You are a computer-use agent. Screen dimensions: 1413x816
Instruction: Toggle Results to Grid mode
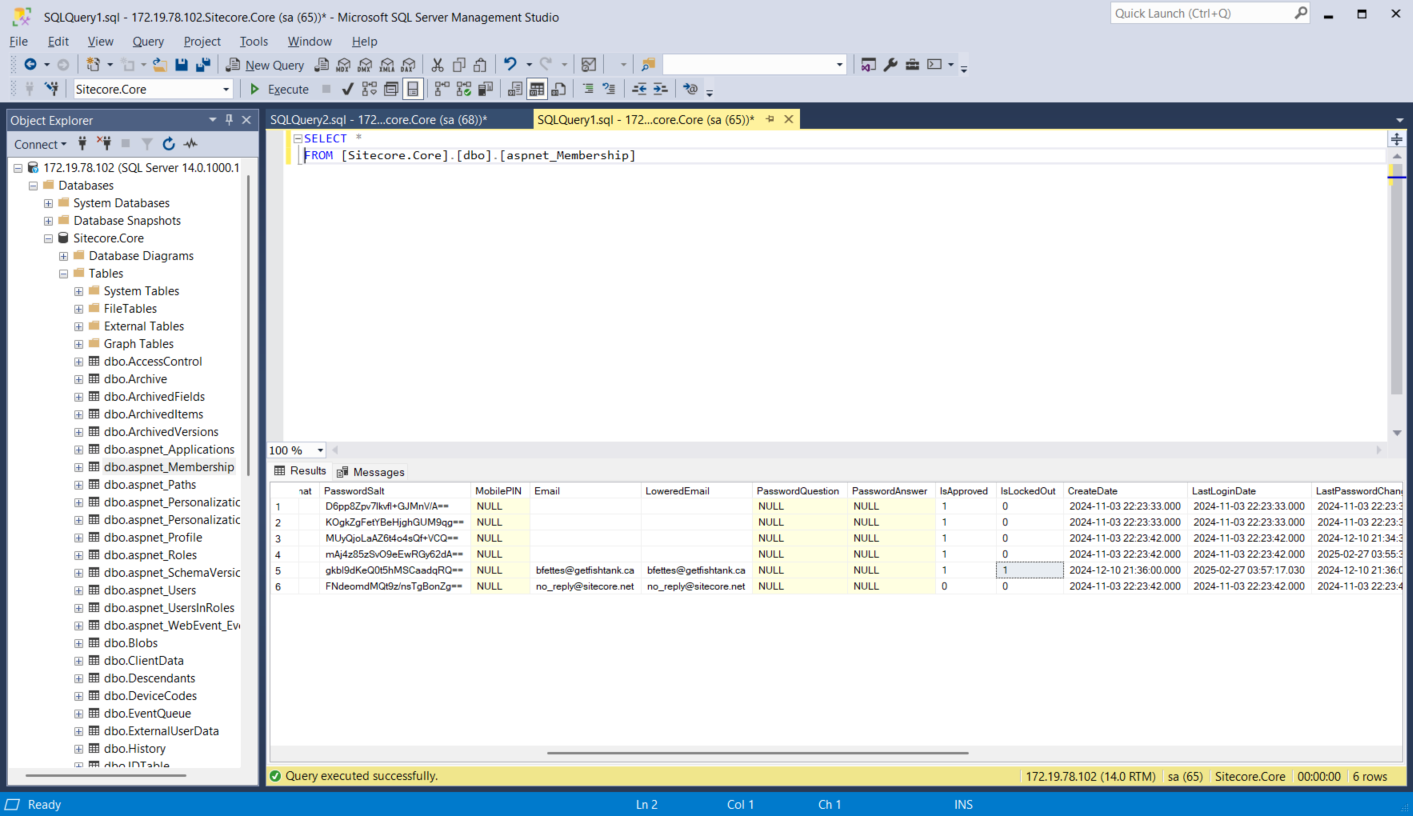(537, 89)
